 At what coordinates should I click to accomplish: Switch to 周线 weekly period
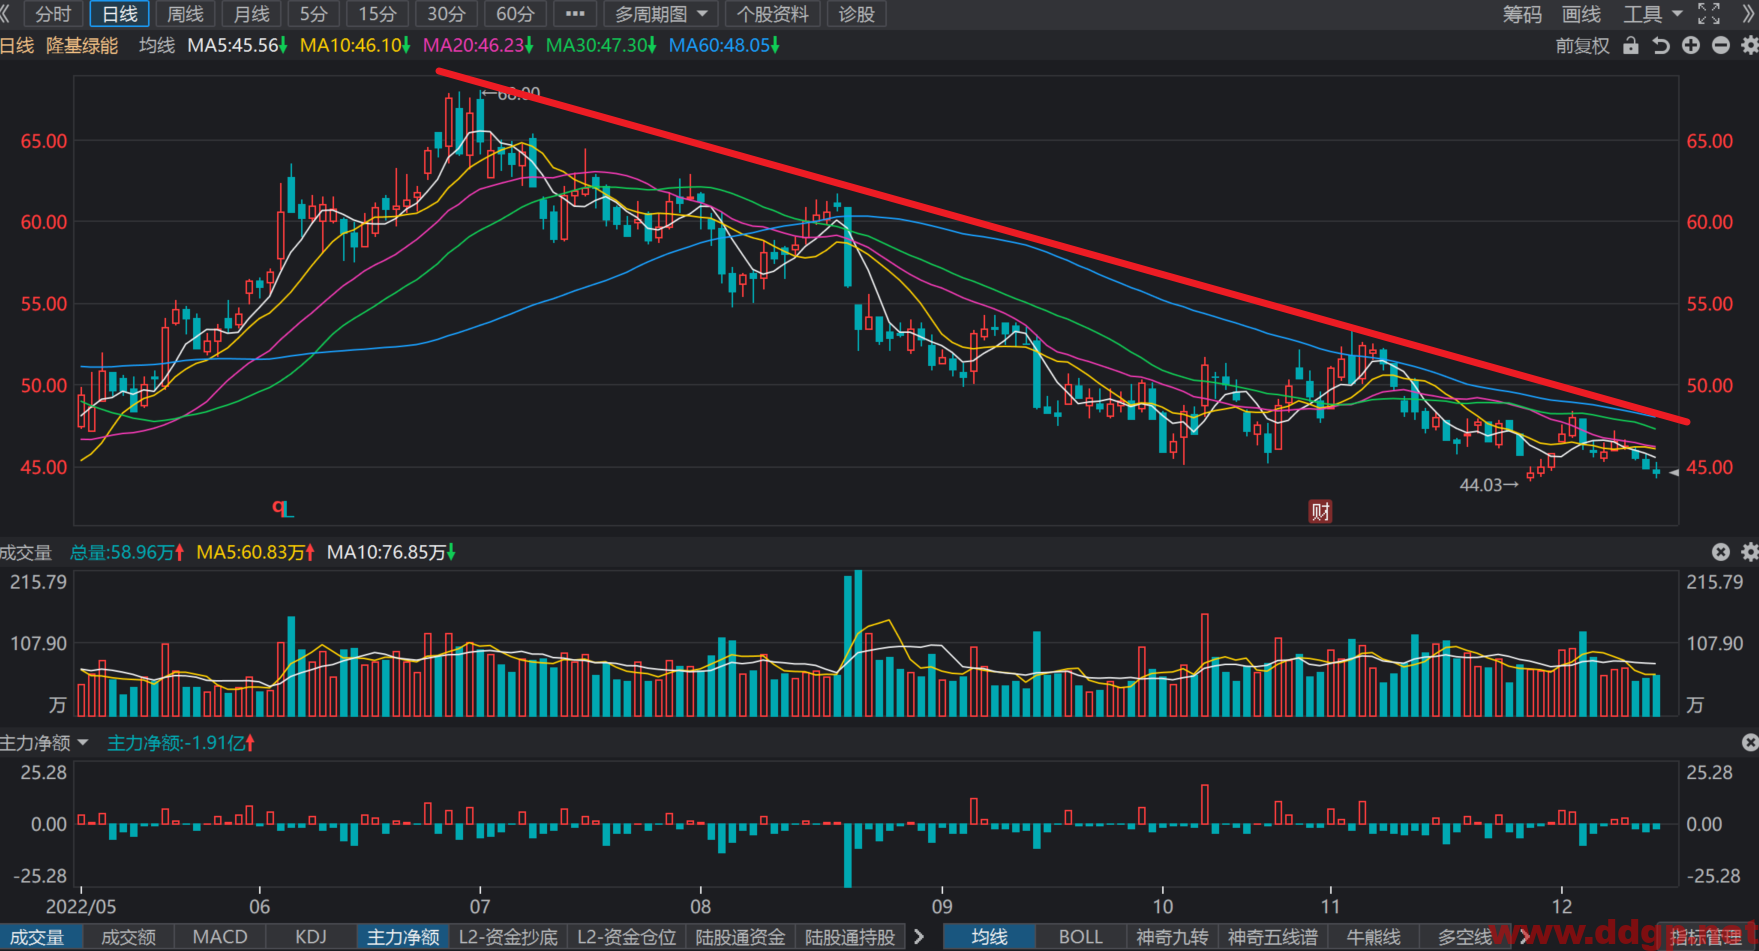point(185,14)
